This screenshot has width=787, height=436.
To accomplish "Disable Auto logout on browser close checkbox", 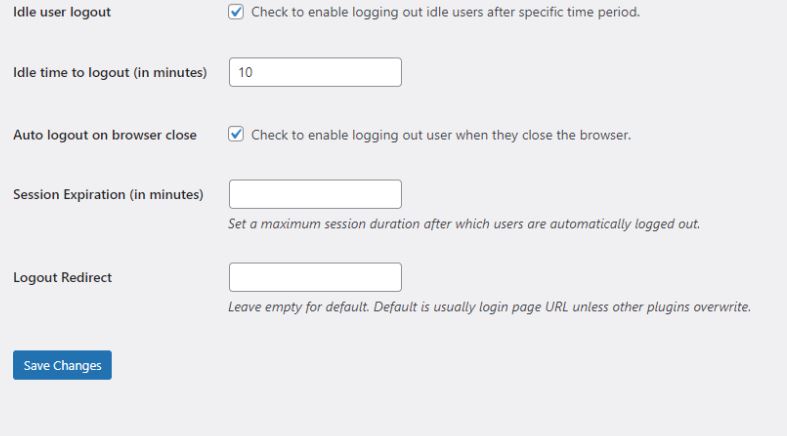I will [236, 134].
